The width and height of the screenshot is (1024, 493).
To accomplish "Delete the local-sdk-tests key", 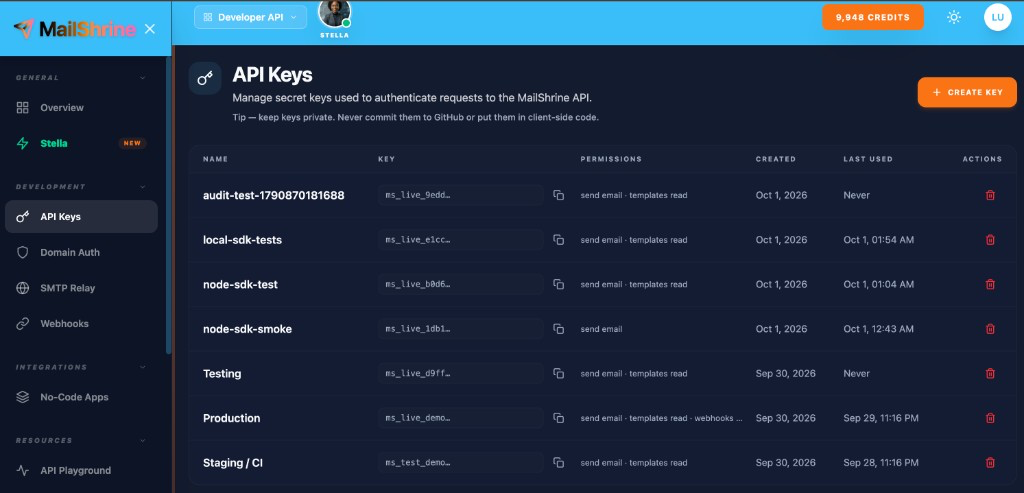I will pos(990,240).
